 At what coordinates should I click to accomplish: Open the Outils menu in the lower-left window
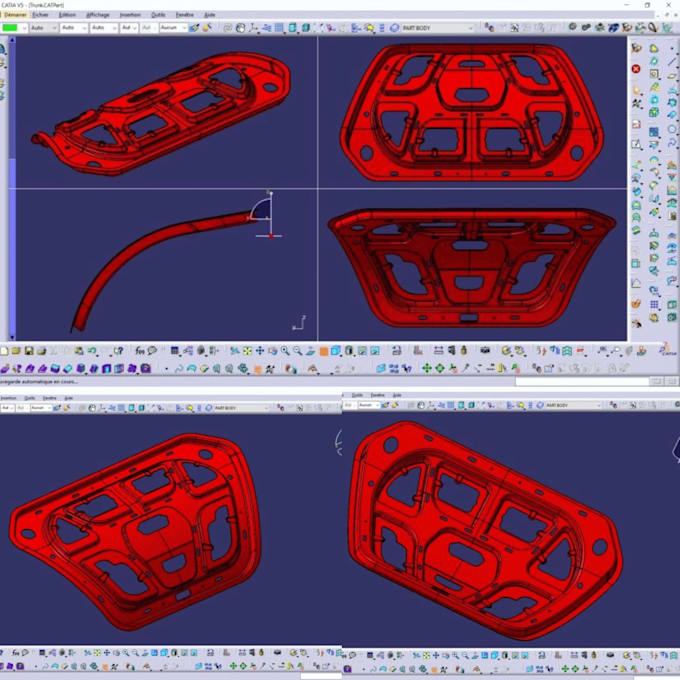point(29,398)
